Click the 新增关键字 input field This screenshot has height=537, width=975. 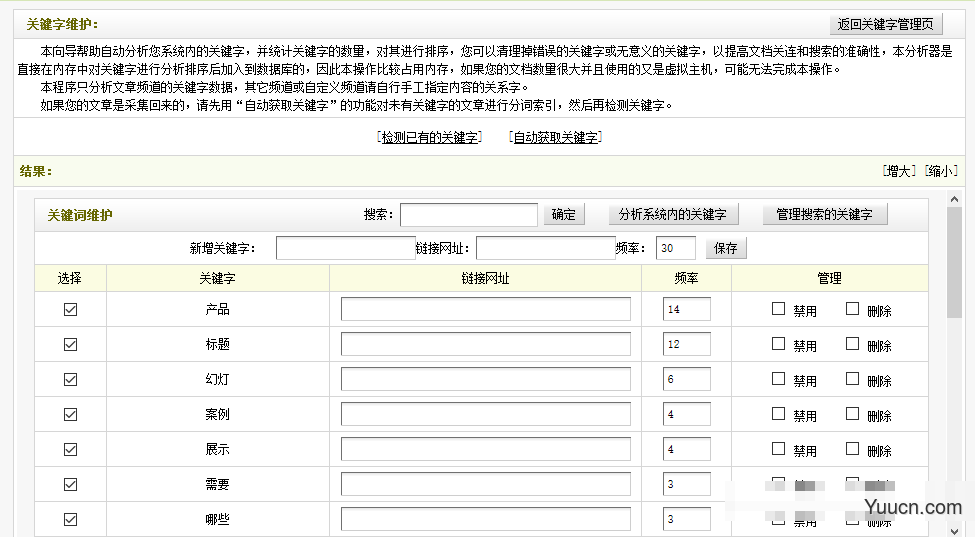click(x=345, y=248)
